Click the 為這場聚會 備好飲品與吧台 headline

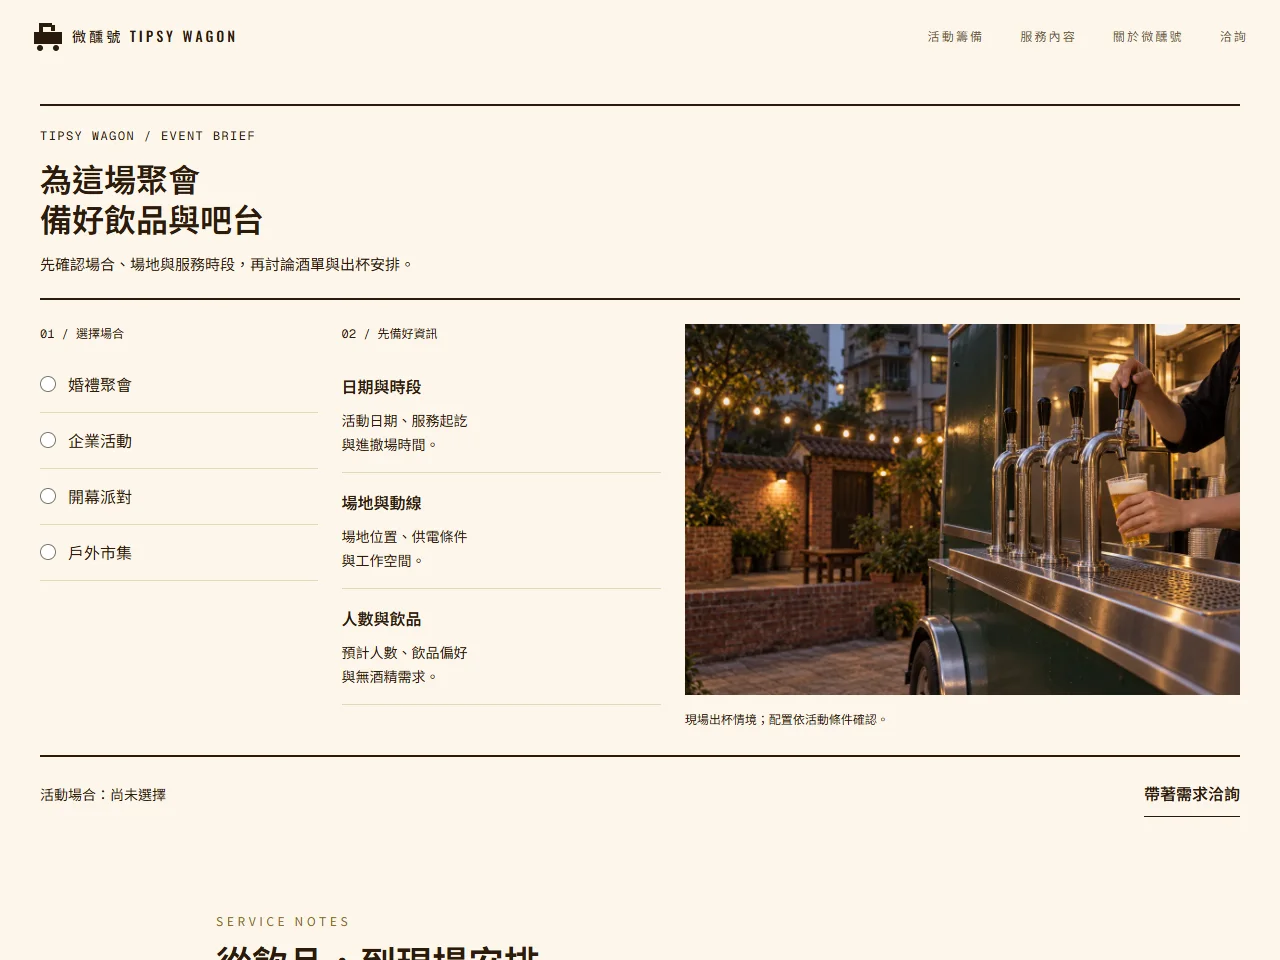pyautogui.click(x=151, y=200)
